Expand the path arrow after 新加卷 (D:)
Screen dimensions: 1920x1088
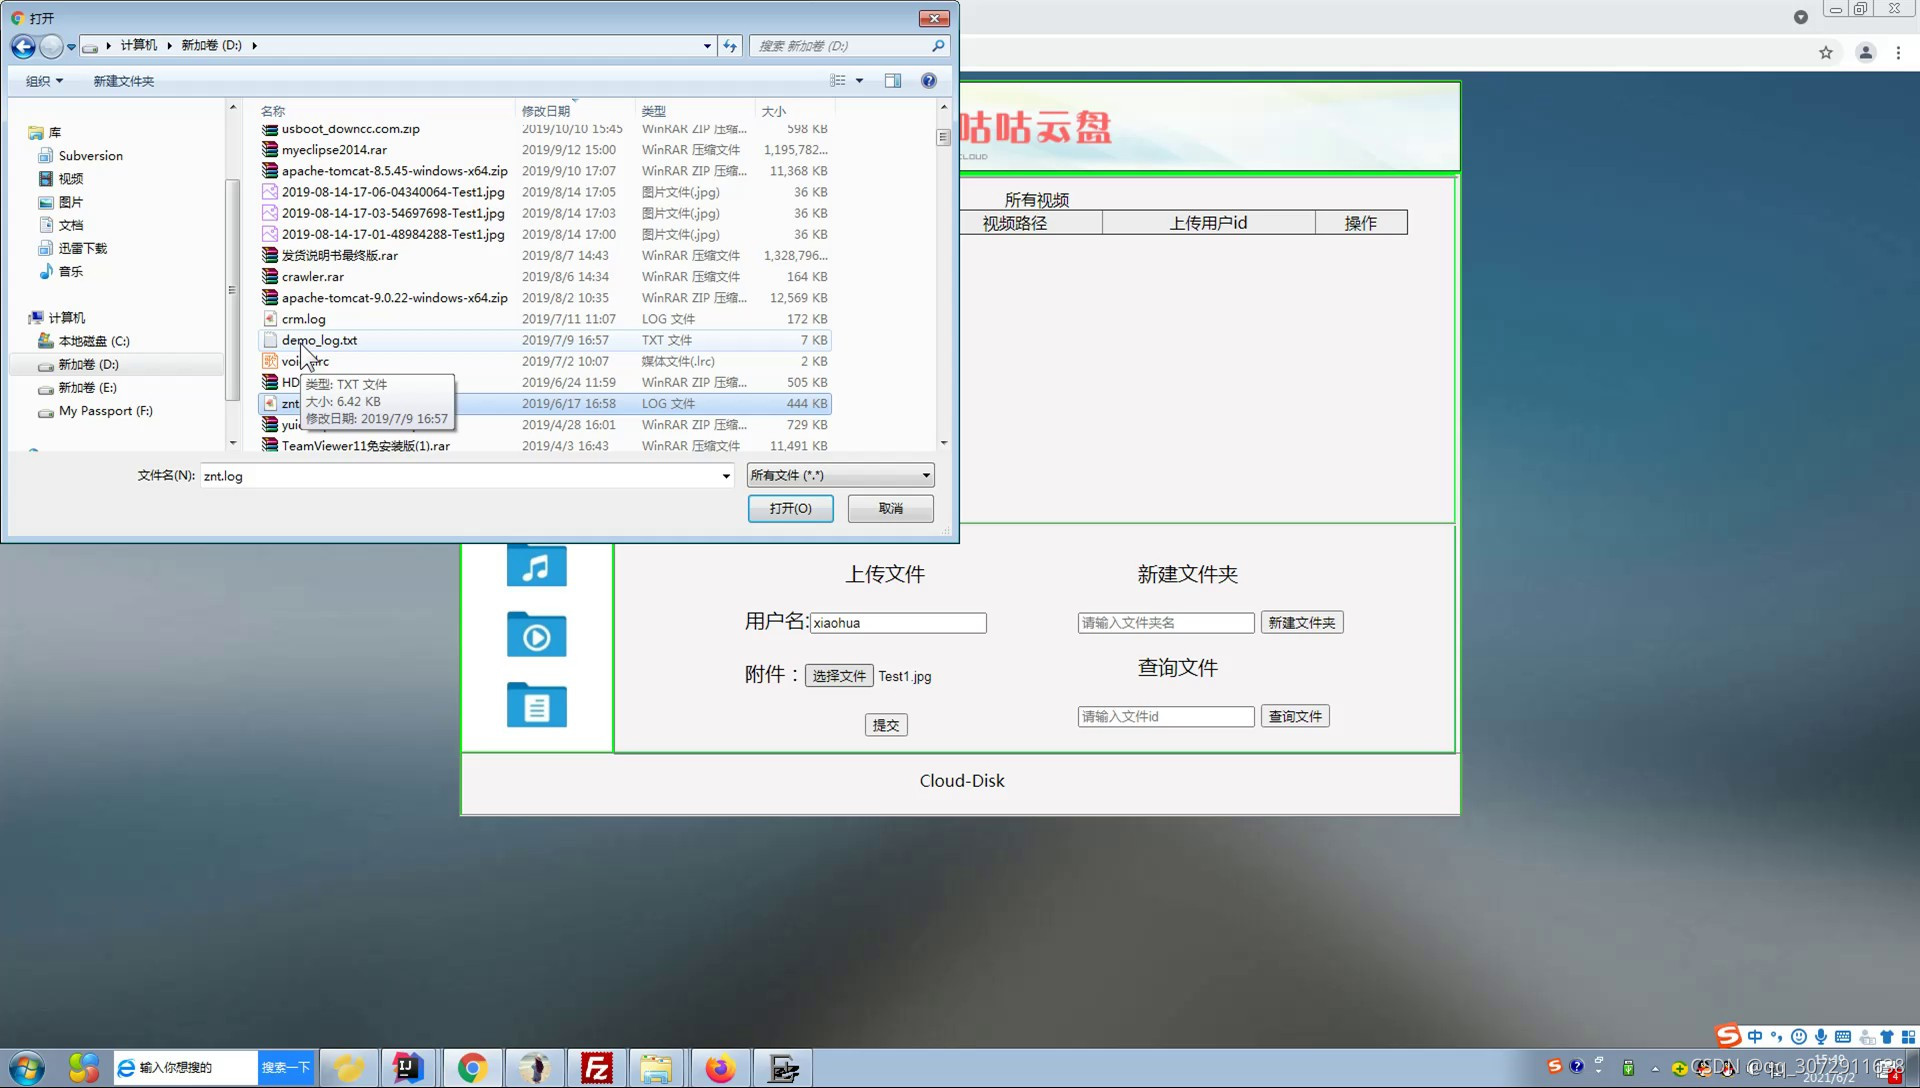click(254, 46)
